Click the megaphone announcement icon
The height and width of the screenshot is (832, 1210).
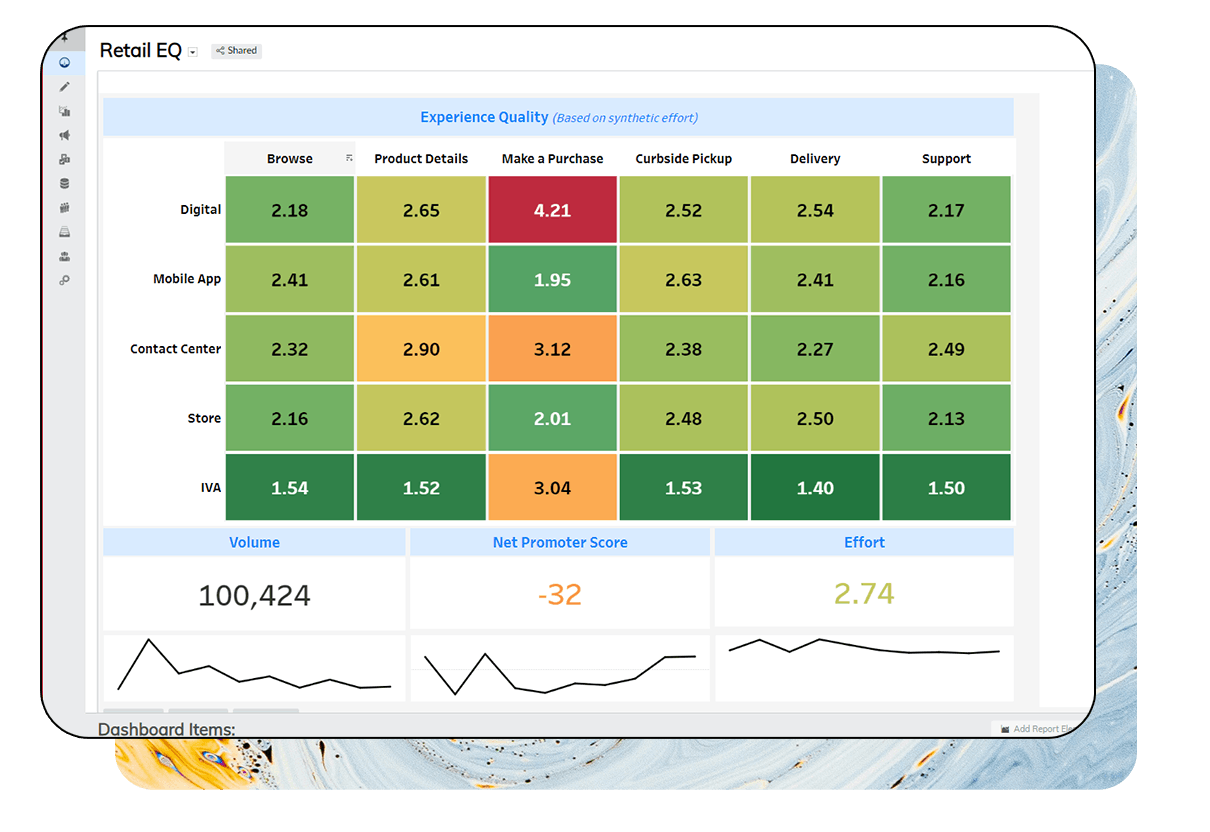point(64,135)
